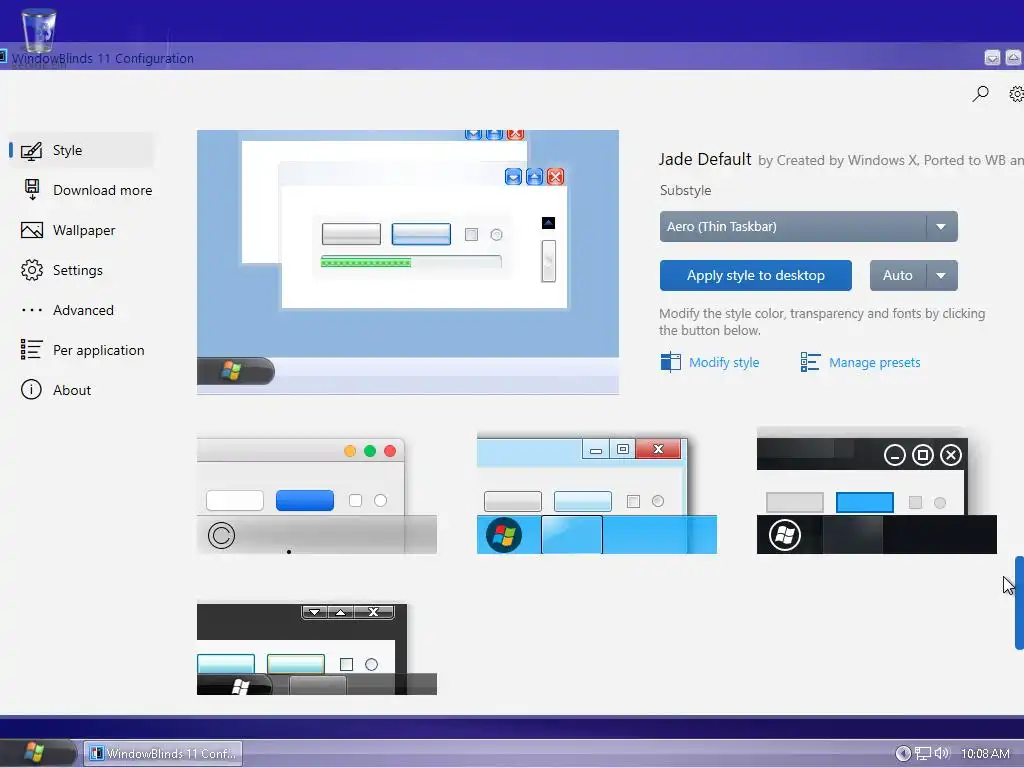Image resolution: width=1024 pixels, height=768 pixels.
Task: Click the About info icon
Action: point(31,390)
